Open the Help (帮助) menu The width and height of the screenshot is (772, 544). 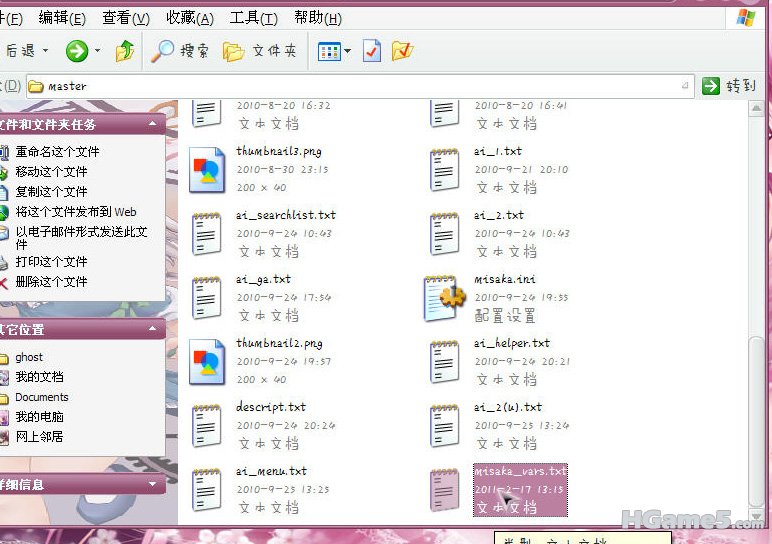pos(317,18)
